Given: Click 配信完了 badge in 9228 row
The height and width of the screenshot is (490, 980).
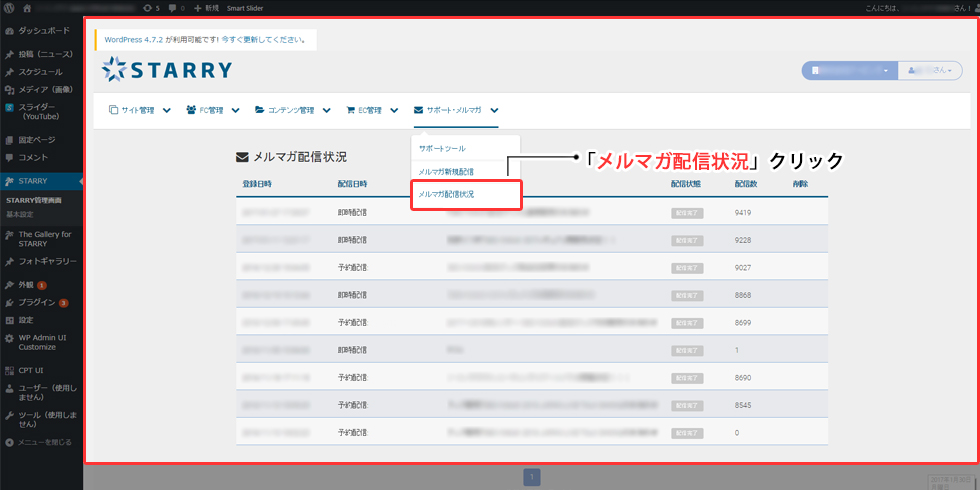Looking at the screenshot, I should pos(687,240).
